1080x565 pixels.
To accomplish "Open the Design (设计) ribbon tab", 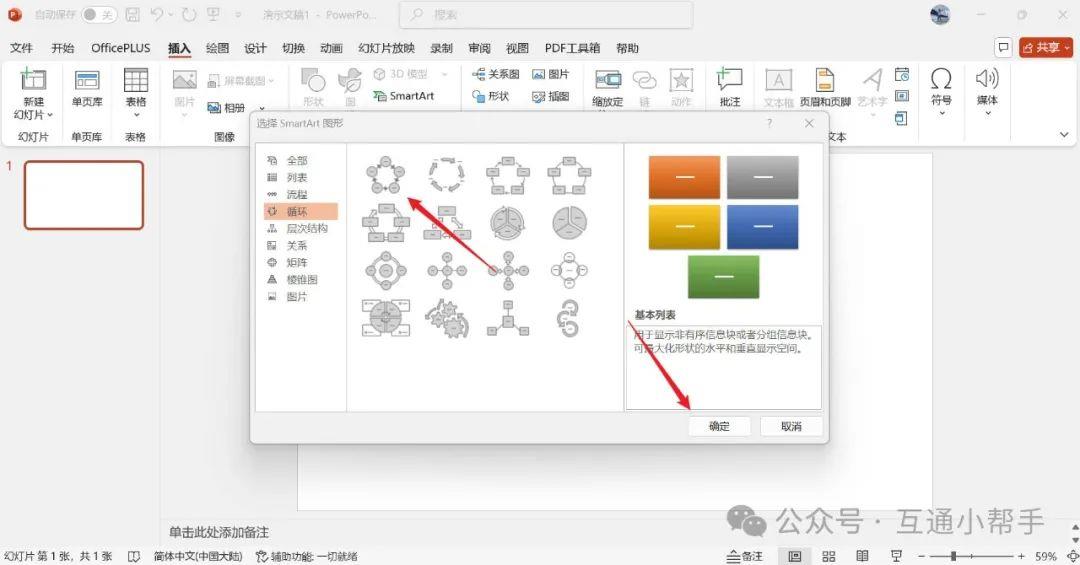I will pyautogui.click(x=255, y=48).
